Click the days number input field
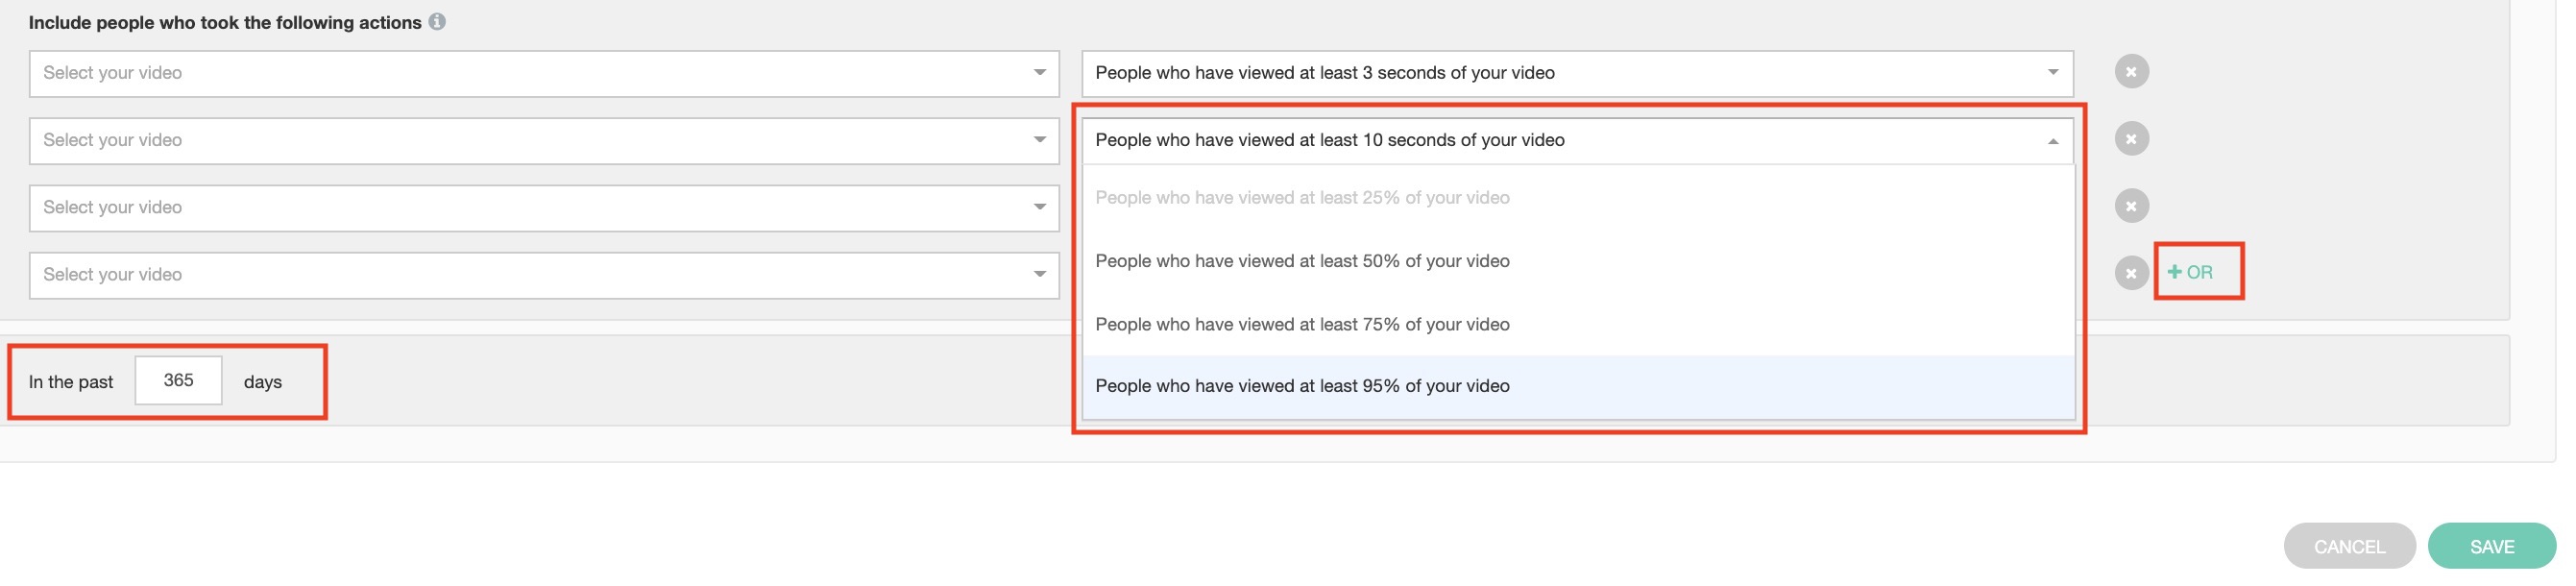Screen dimensions: 2576x586 click(178, 381)
